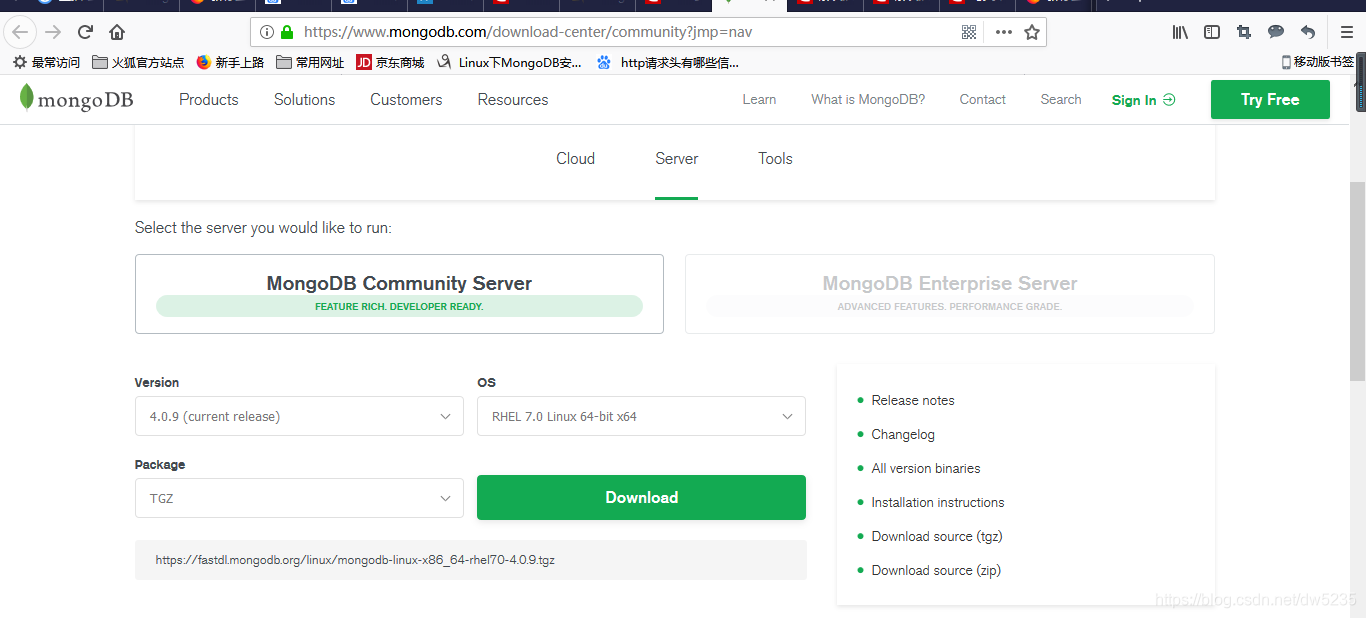Open the Linux下MongoDB安 bookmark

pos(510,62)
